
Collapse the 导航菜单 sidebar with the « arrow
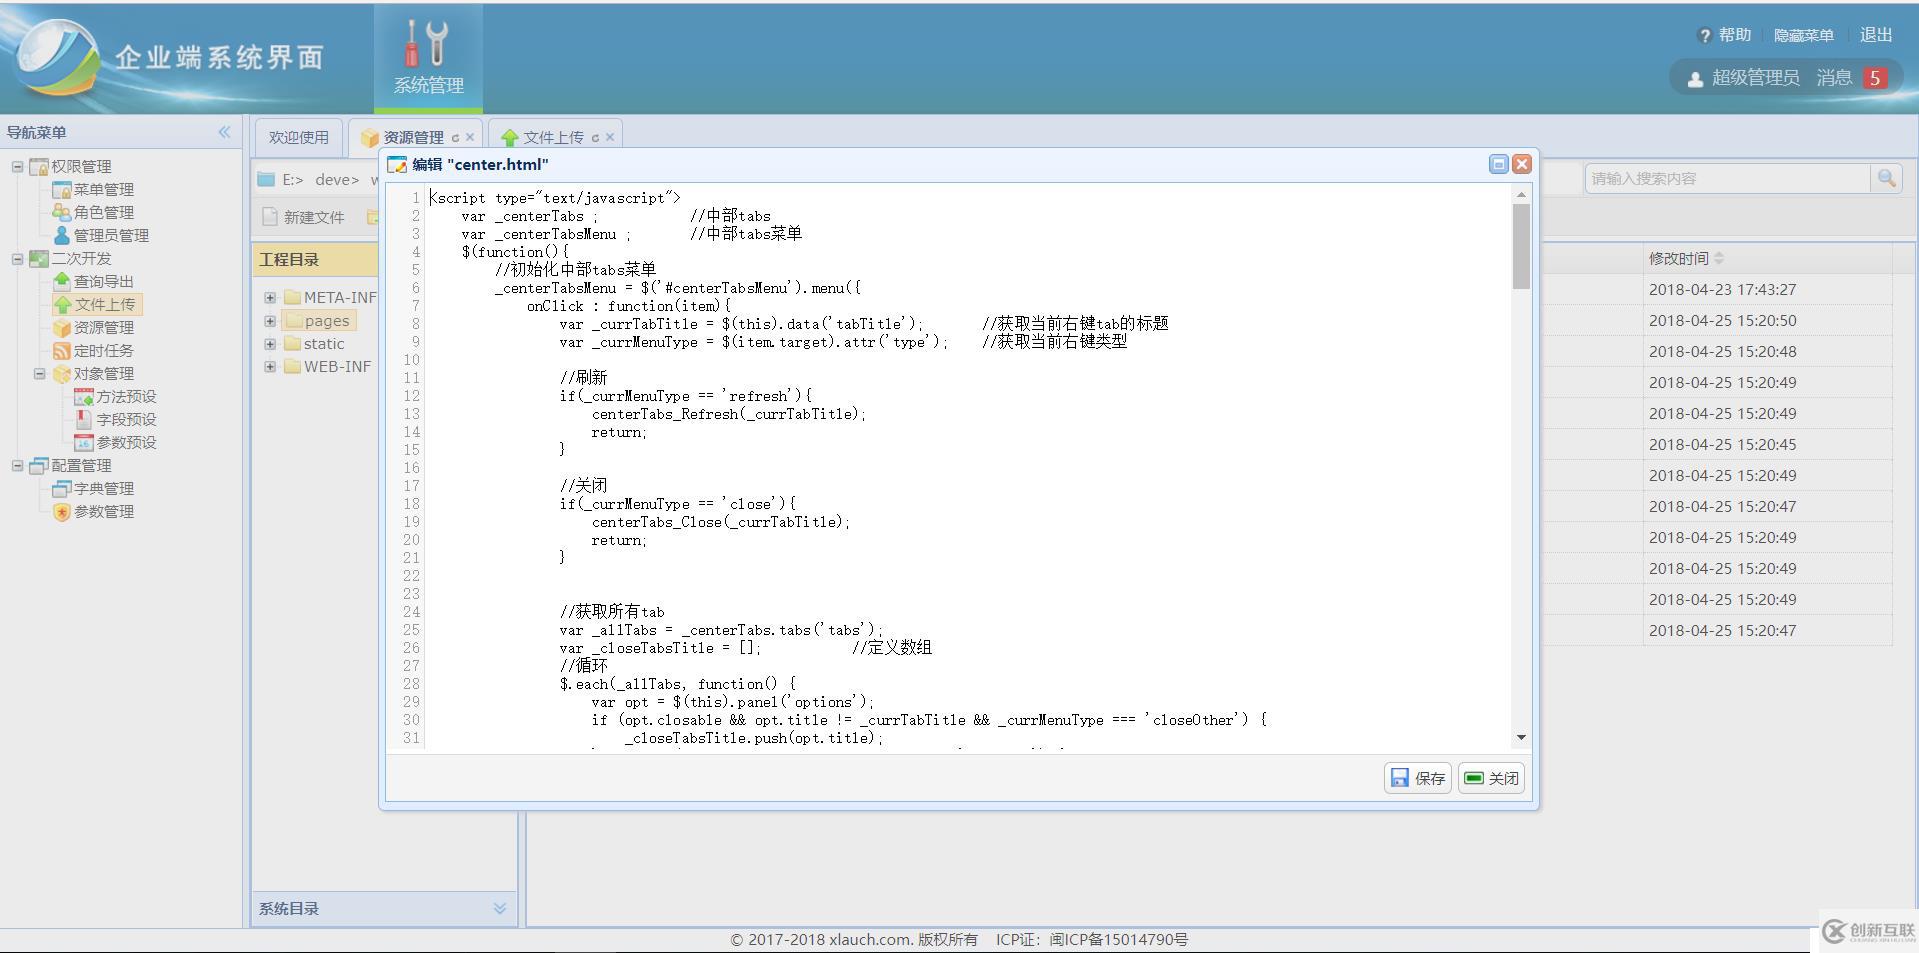[x=225, y=131]
